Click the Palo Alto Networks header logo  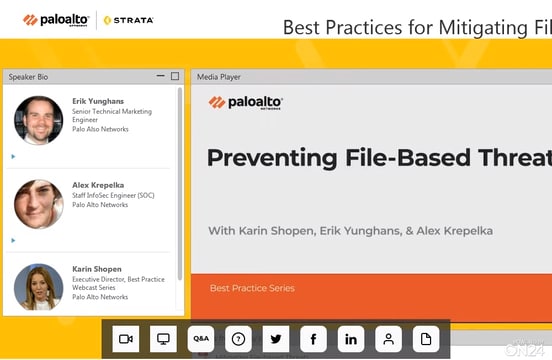[x=56, y=20]
